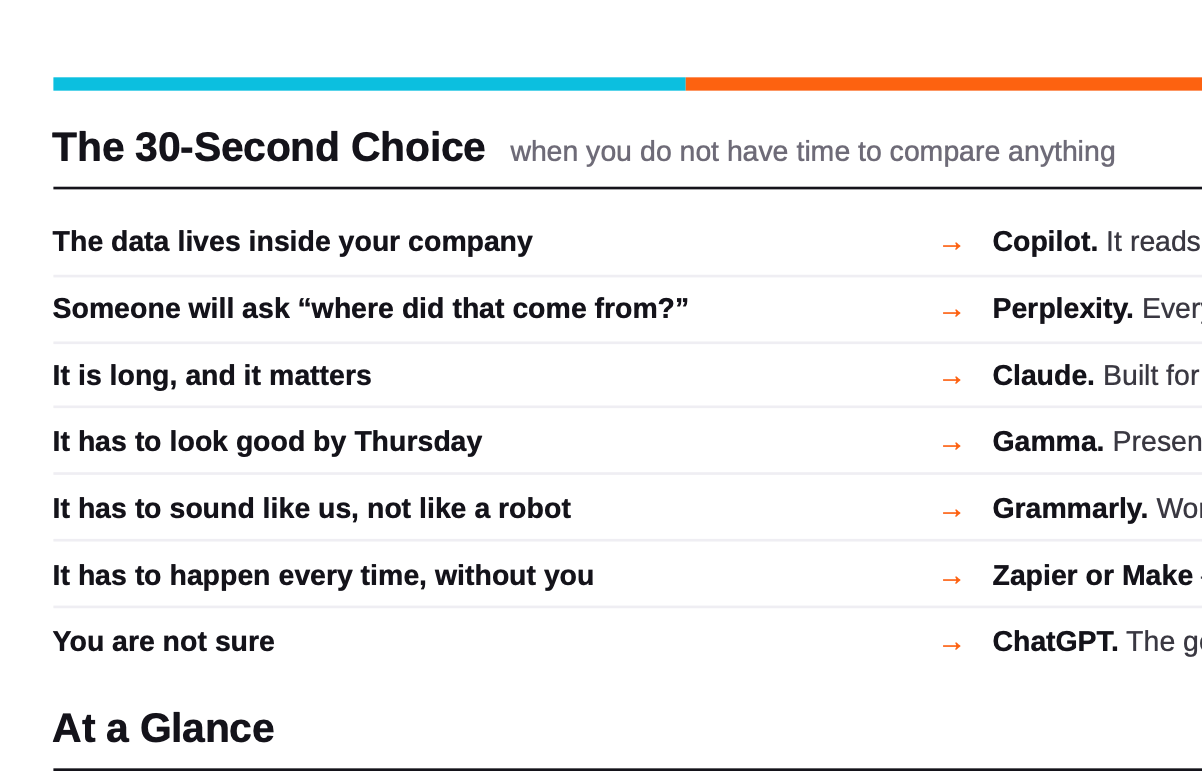Click the "You are not sure" row
This screenshot has height=782, width=1202.
click(x=627, y=642)
